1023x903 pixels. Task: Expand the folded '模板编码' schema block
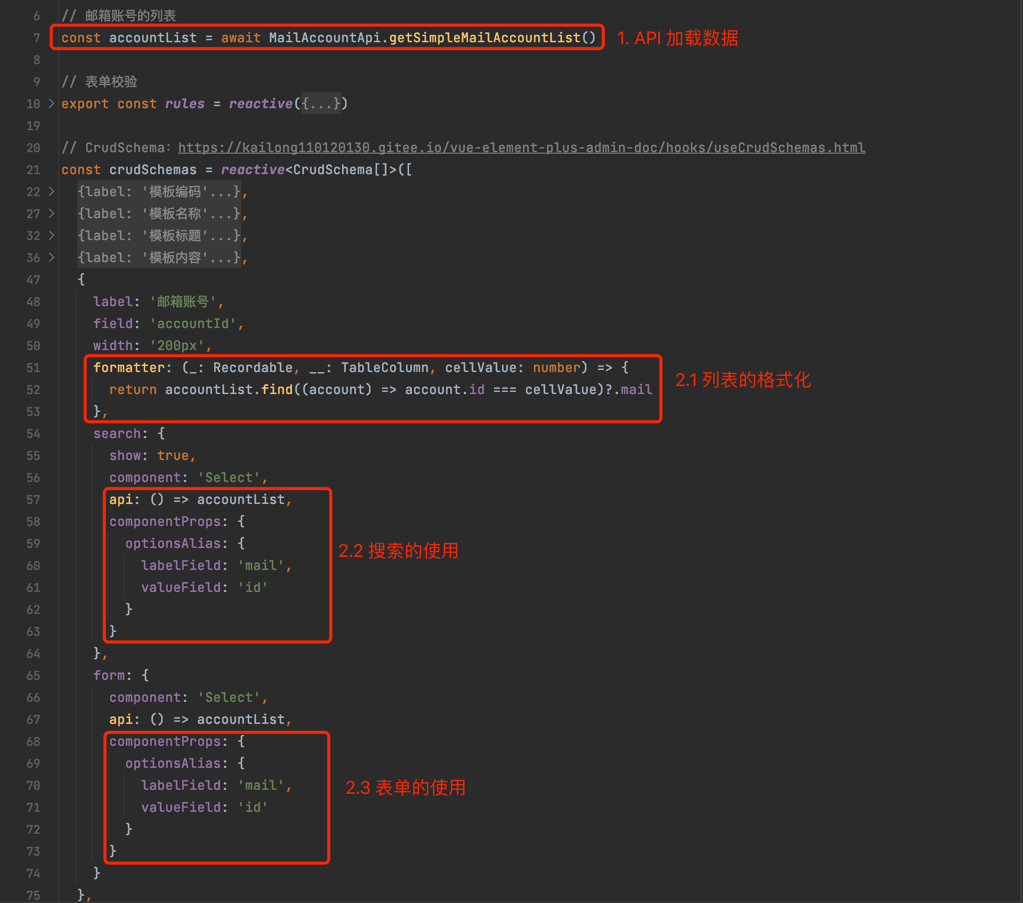pos(52,192)
